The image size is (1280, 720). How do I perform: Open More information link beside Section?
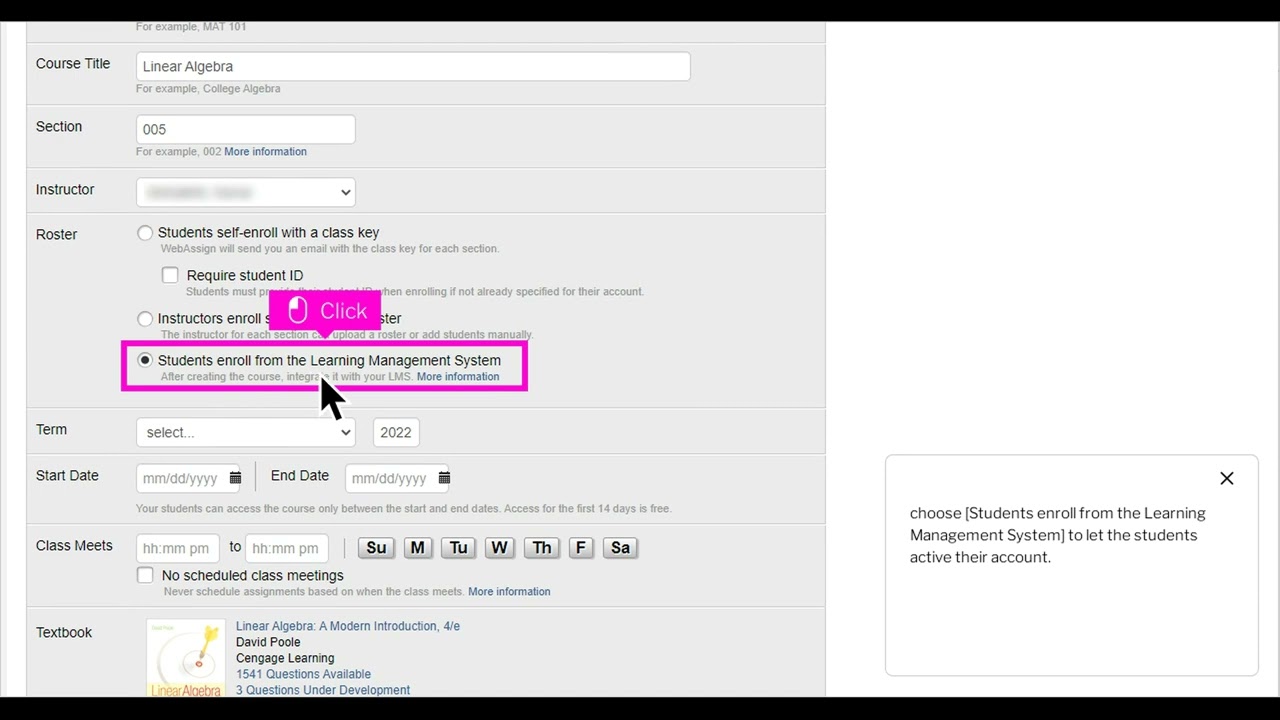pyautogui.click(x=265, y=152)
